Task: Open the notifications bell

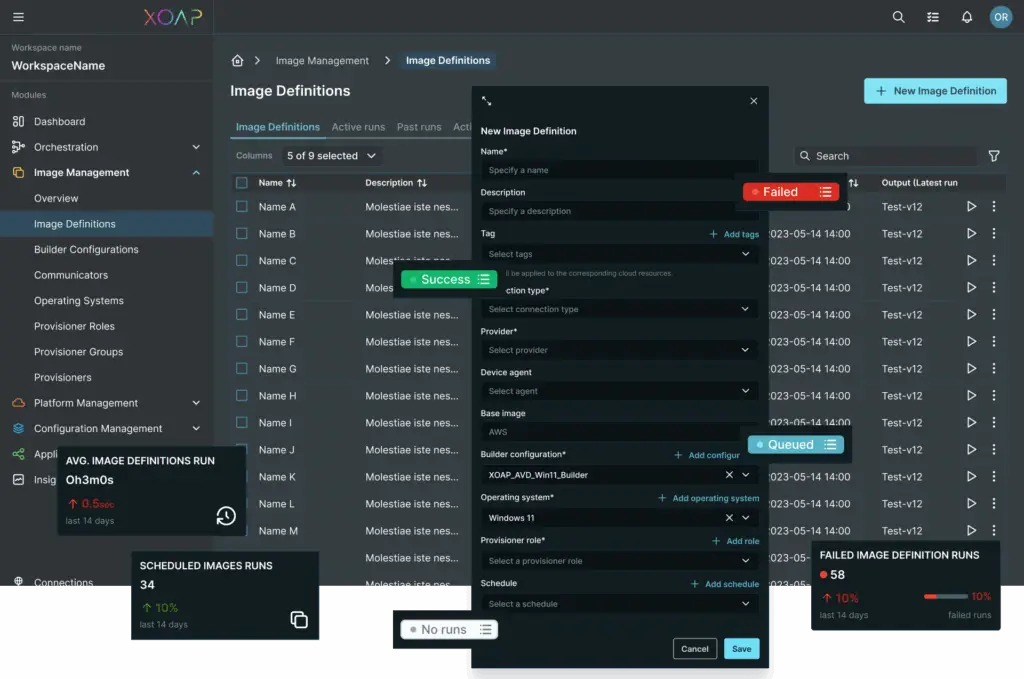Action: point(966,17)
